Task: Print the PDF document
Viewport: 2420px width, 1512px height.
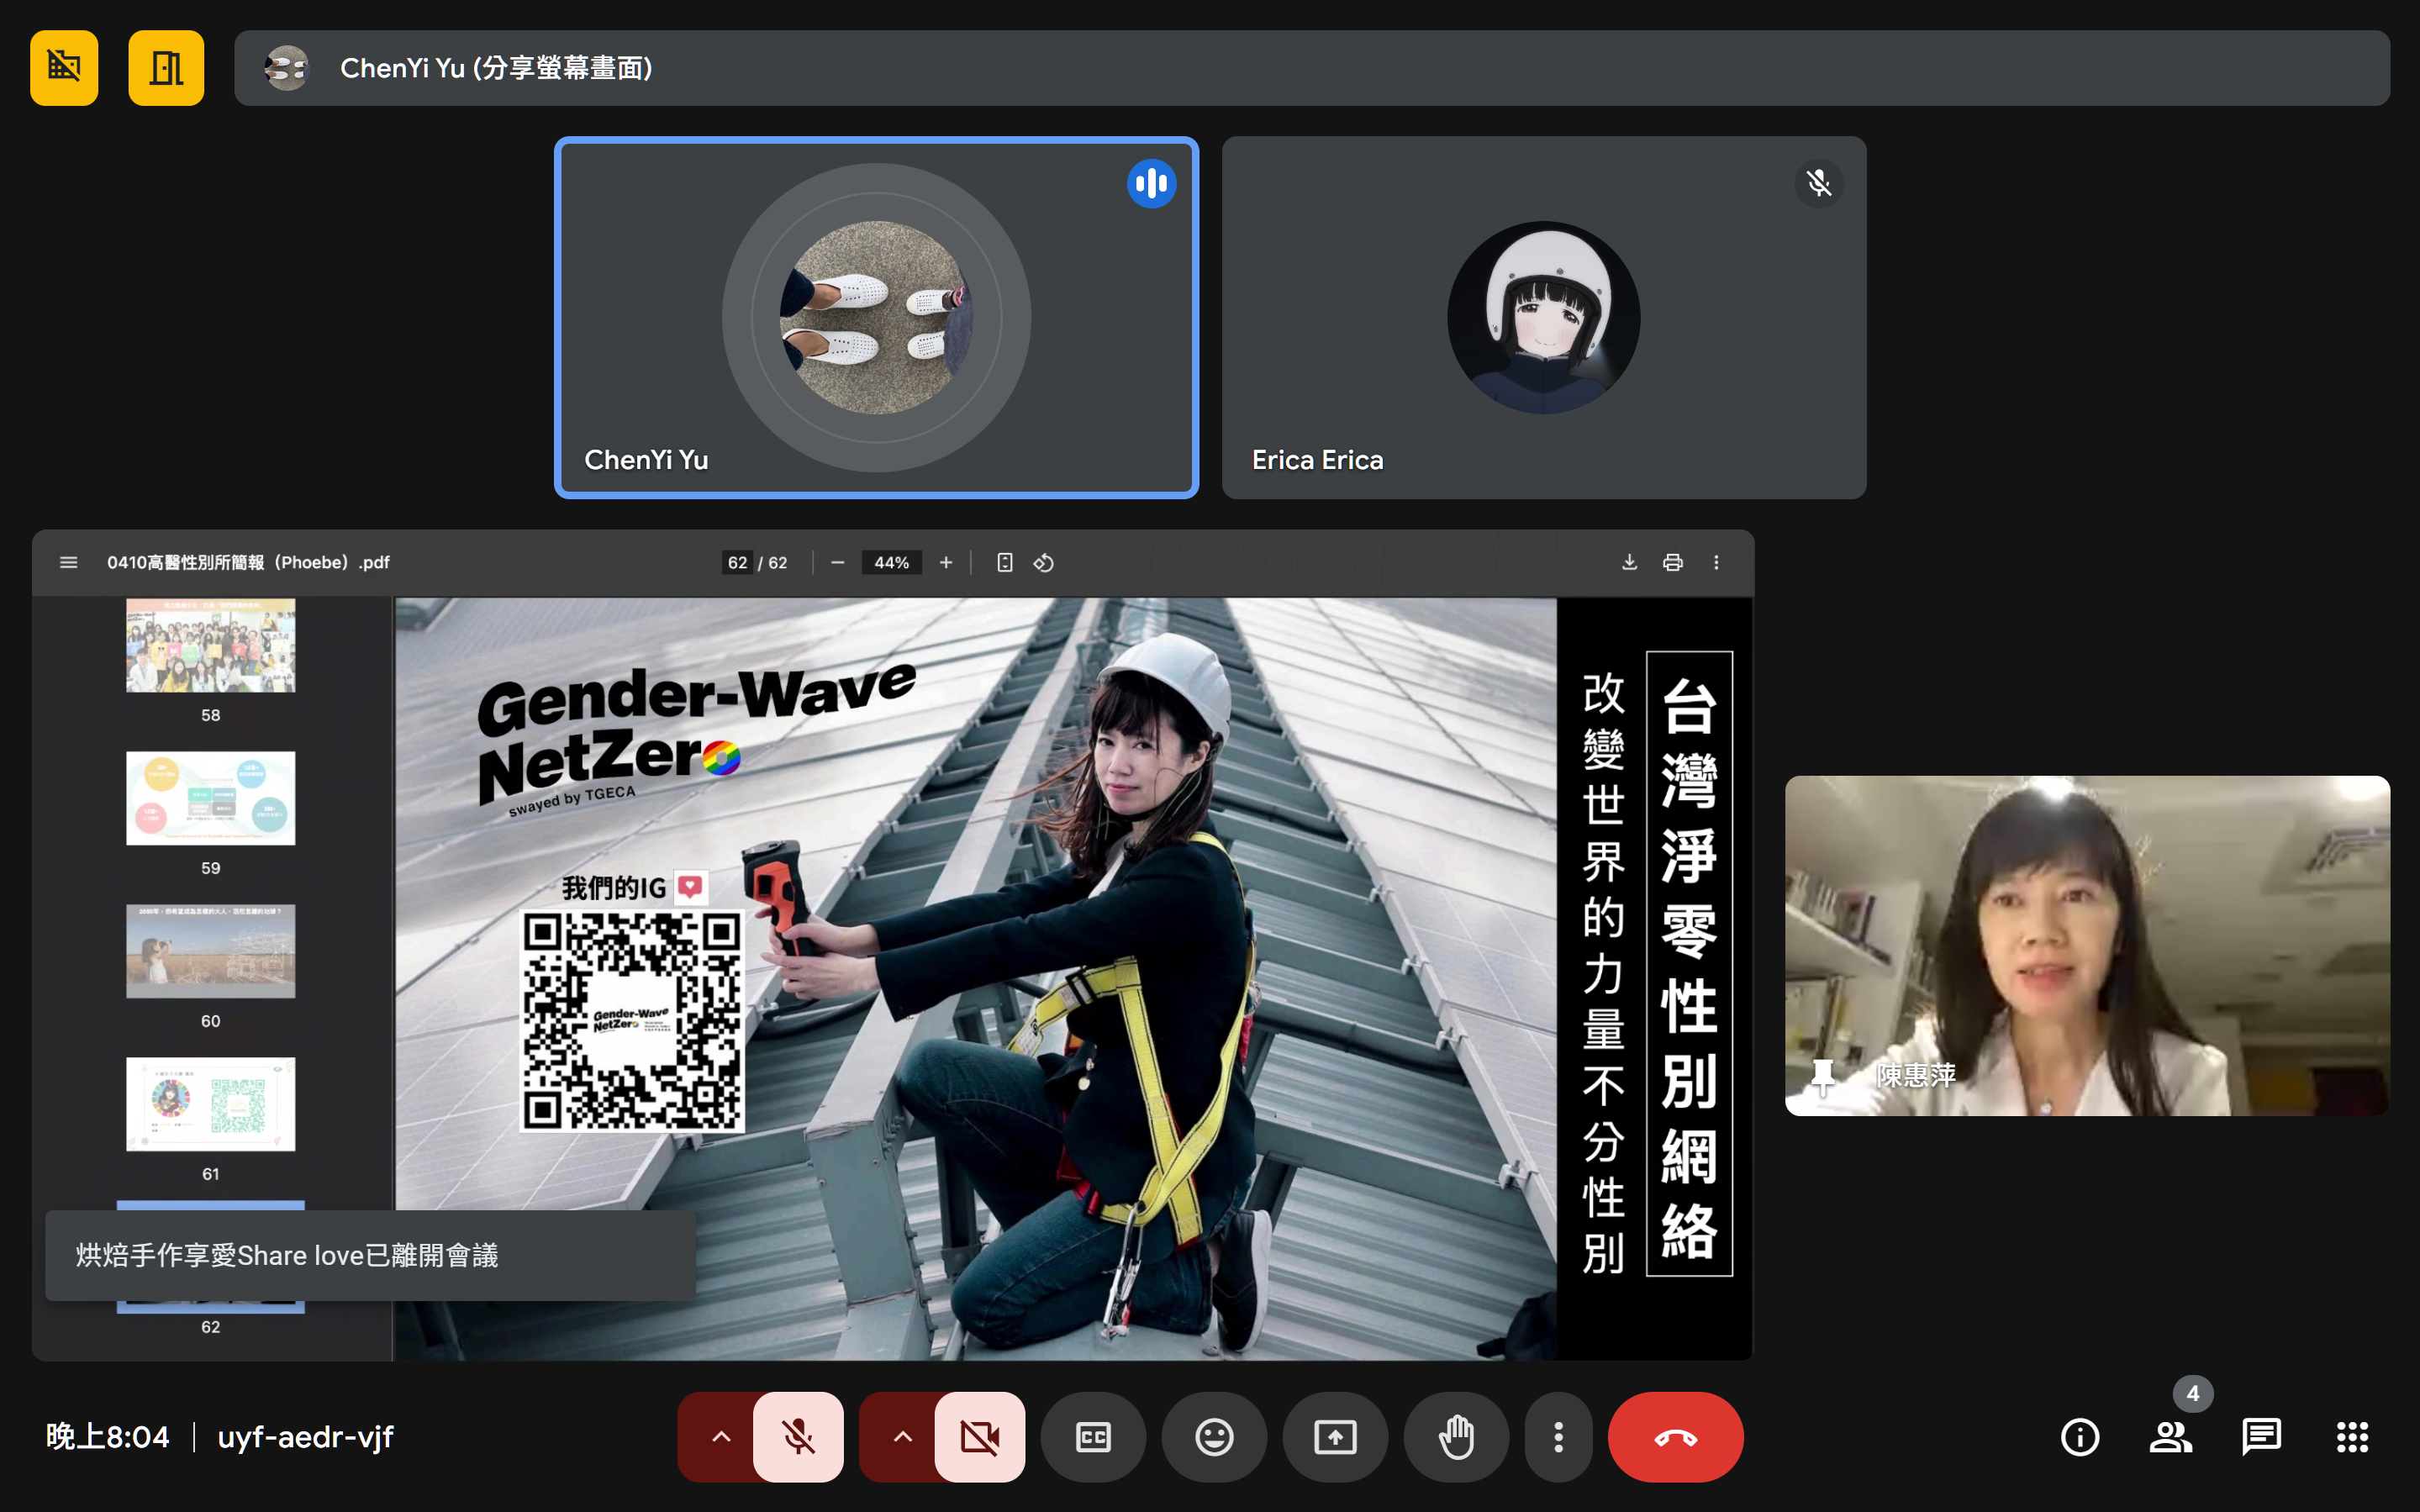Action: 1673,563
